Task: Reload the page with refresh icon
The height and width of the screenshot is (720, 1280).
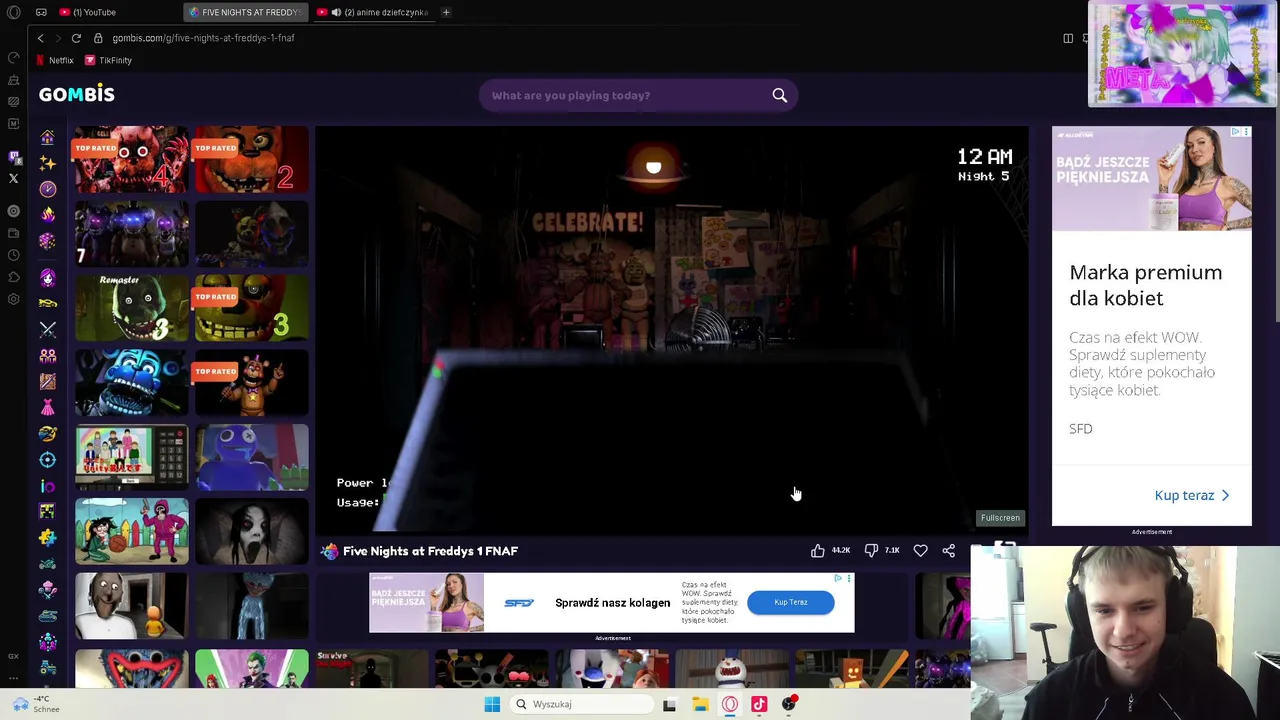Action: click(x=76, y=38)
